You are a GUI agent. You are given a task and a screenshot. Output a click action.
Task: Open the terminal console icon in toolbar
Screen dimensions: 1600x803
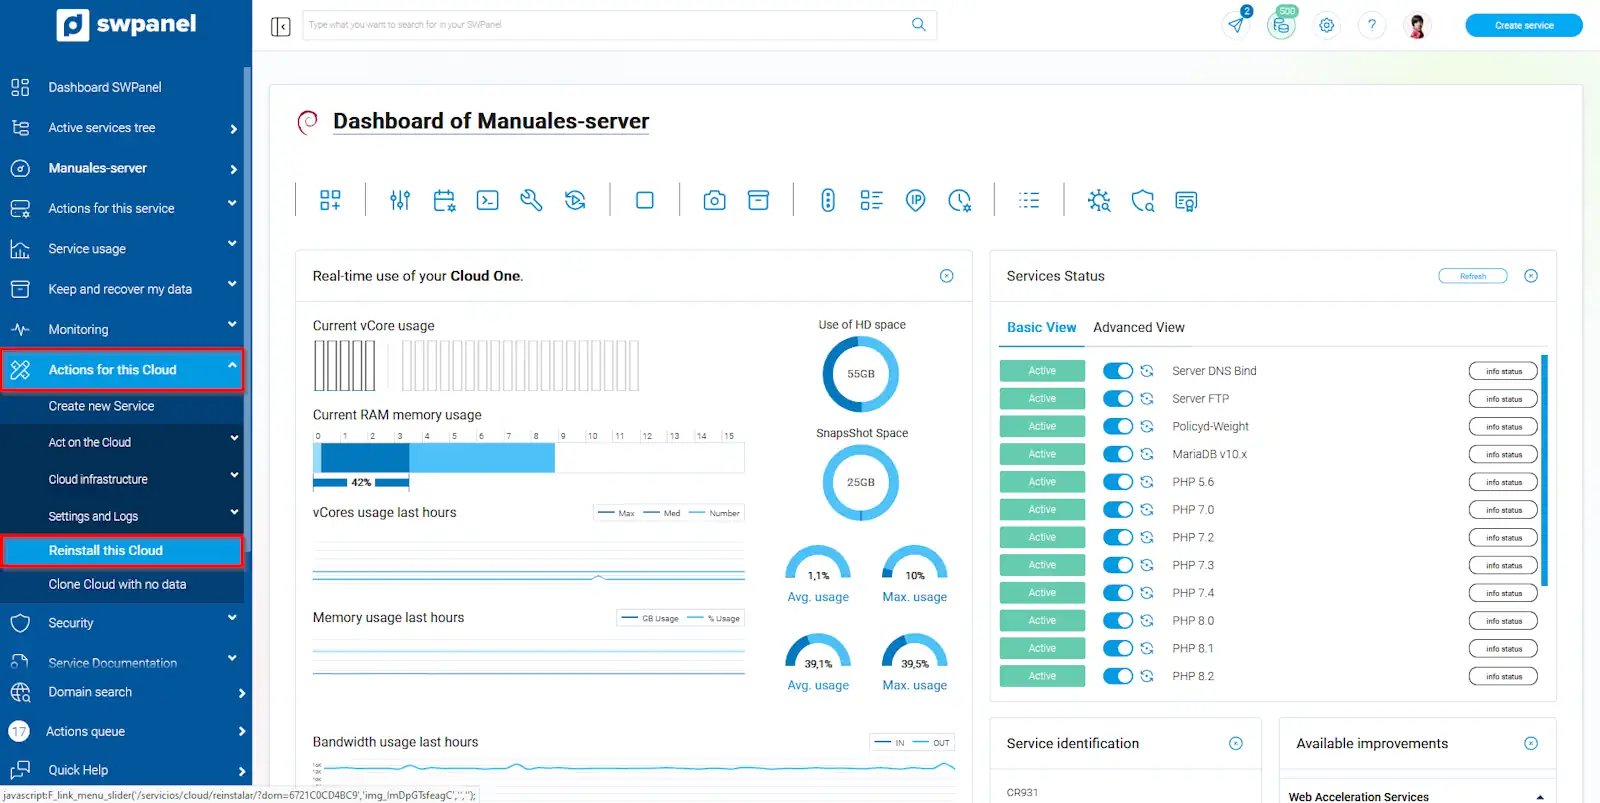coord(487,201)
